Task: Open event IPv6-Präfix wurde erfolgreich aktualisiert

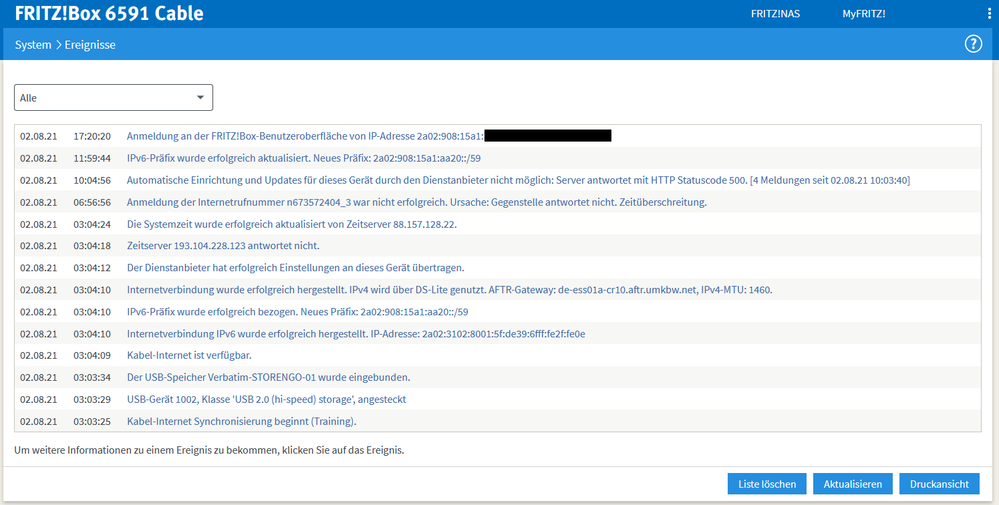Action: [x=303, y=158]
